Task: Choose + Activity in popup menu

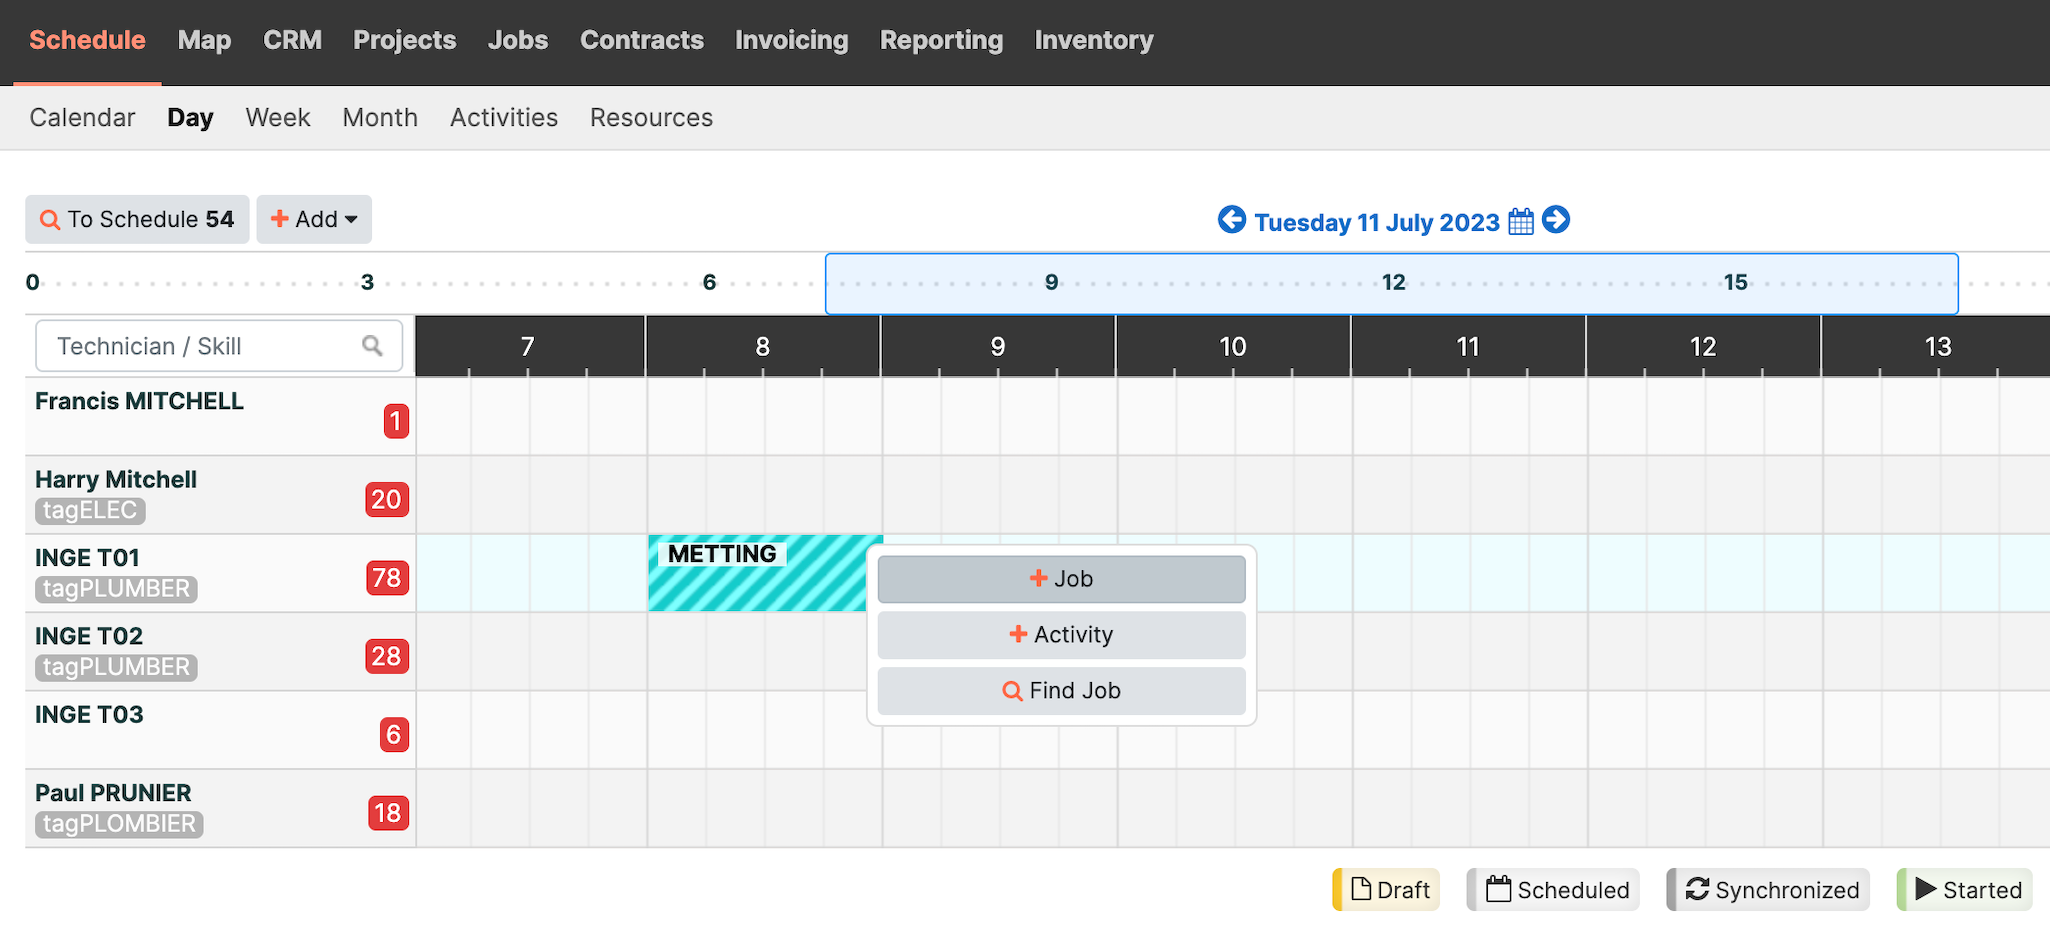Action: (1061, 635)
